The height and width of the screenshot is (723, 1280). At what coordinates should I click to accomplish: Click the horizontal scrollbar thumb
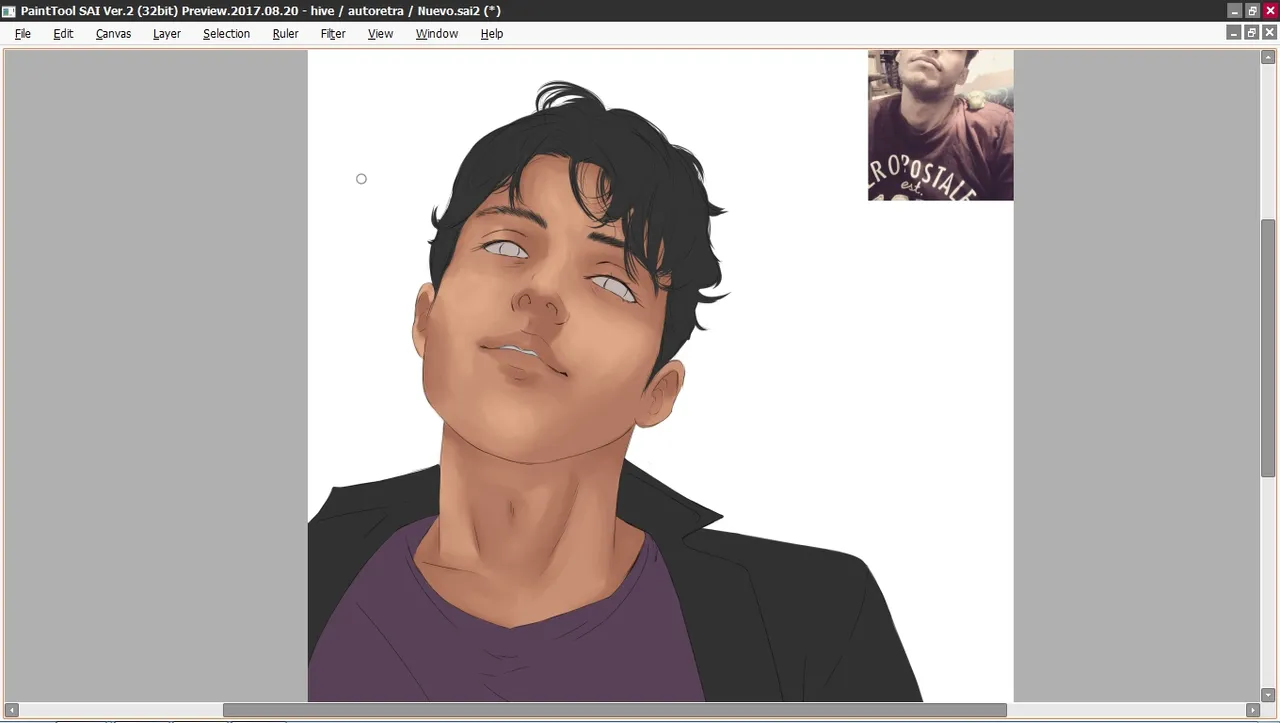[614, 710]
